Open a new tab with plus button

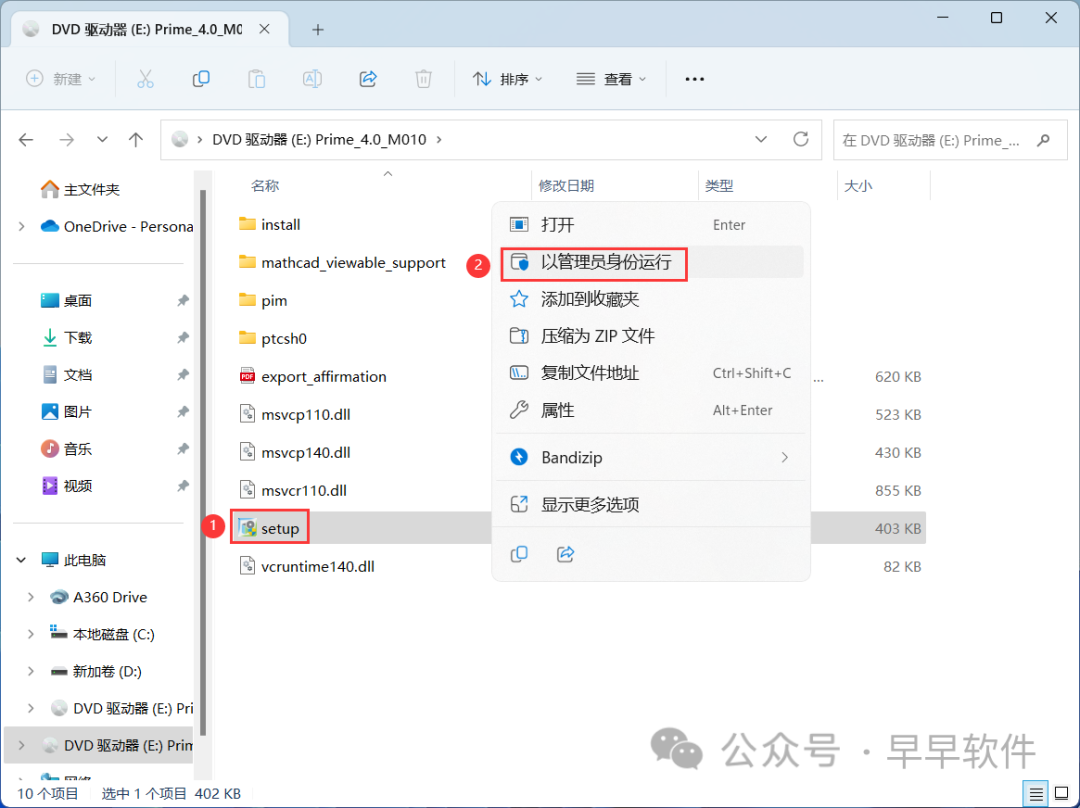[318, 30]
